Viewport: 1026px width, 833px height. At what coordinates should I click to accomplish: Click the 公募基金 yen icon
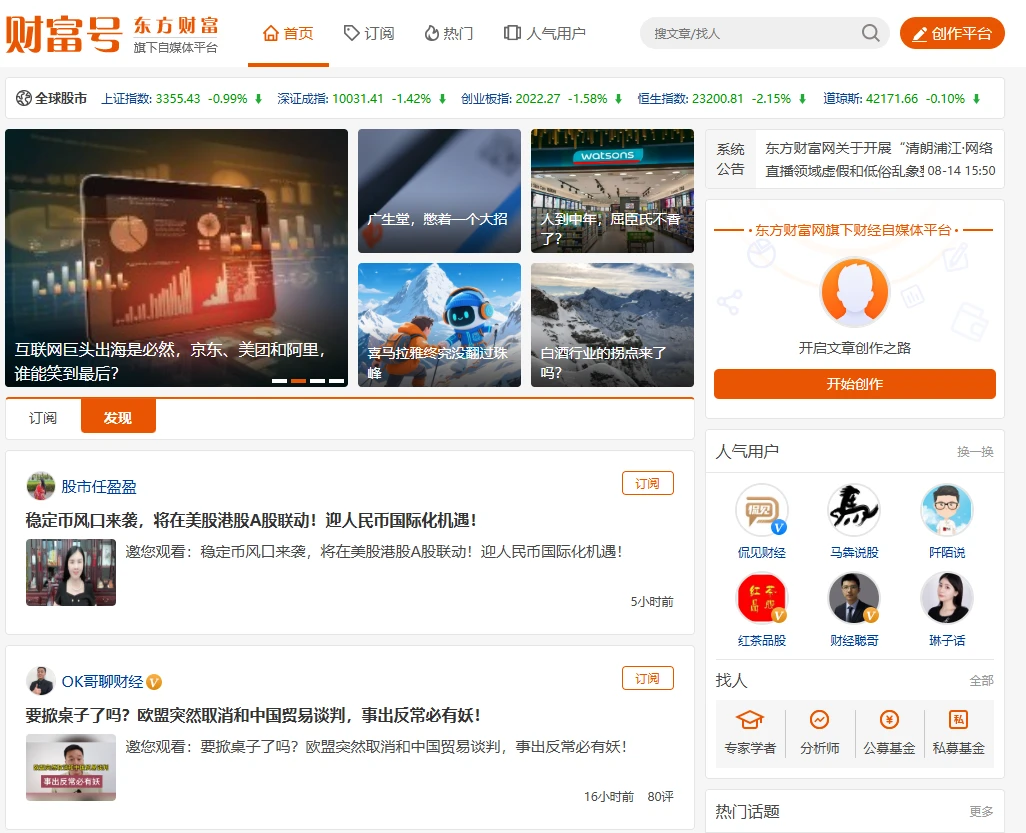889,720
